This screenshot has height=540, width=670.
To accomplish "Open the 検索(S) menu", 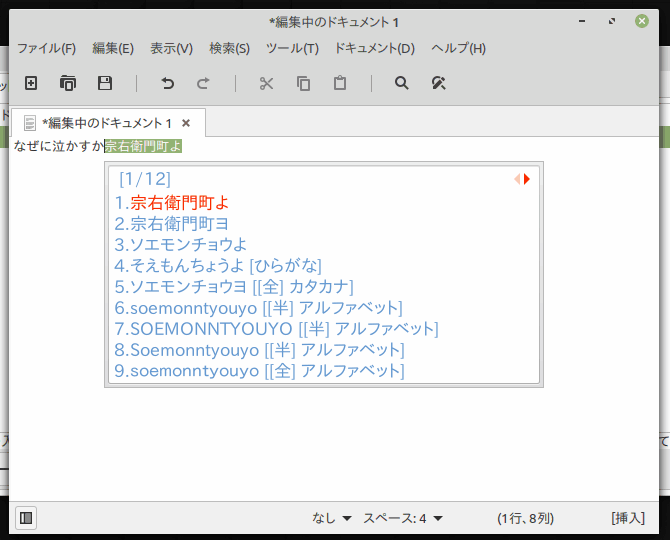I will coord(229,48).
